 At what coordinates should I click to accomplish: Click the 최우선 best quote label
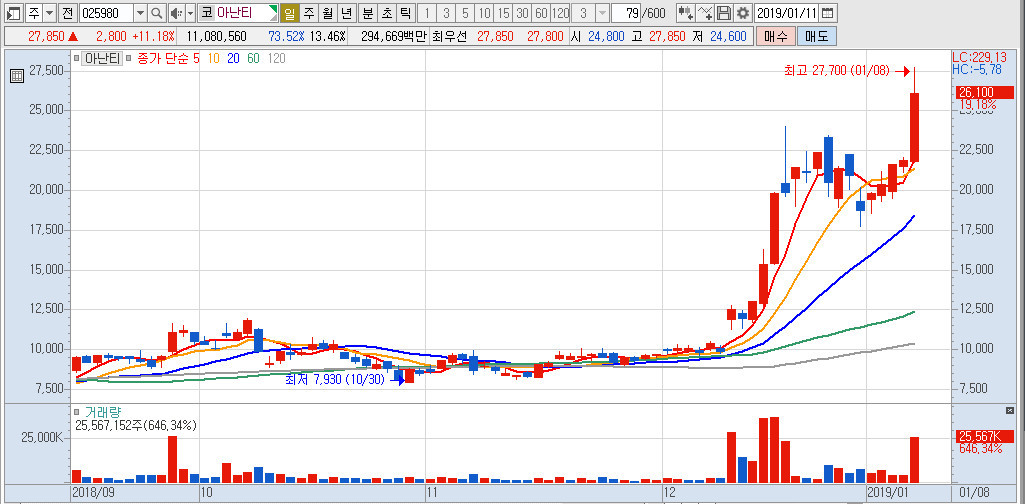pyautogui.click(x=450, y=36)
